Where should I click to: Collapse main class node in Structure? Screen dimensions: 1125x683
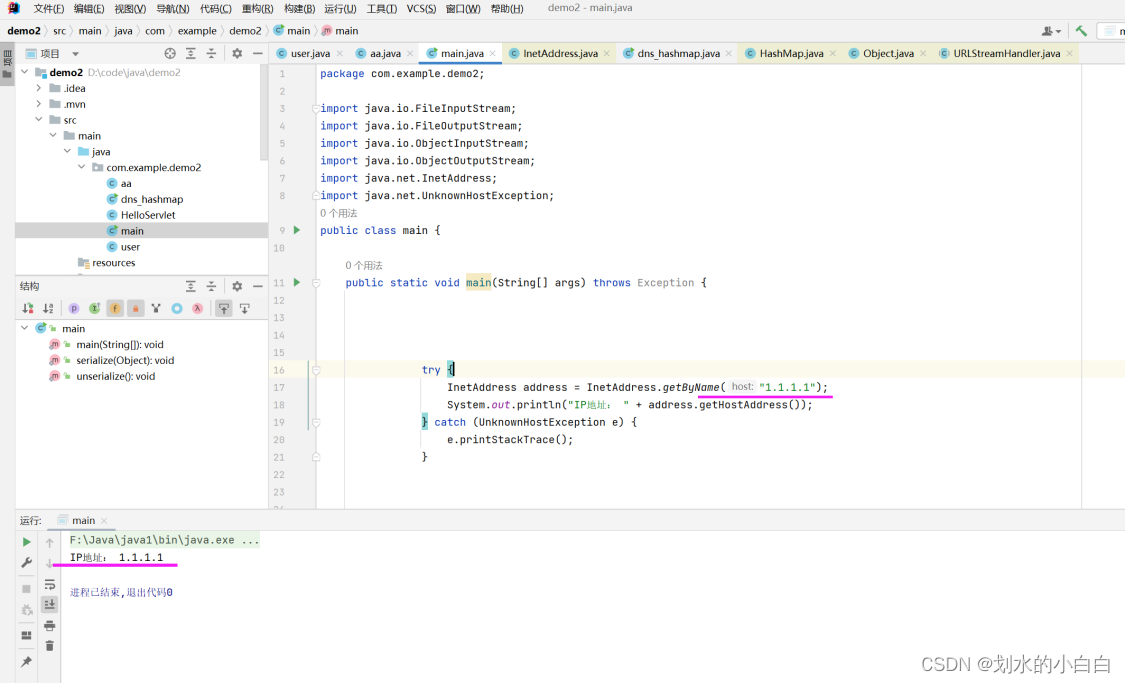pos(25,328)
